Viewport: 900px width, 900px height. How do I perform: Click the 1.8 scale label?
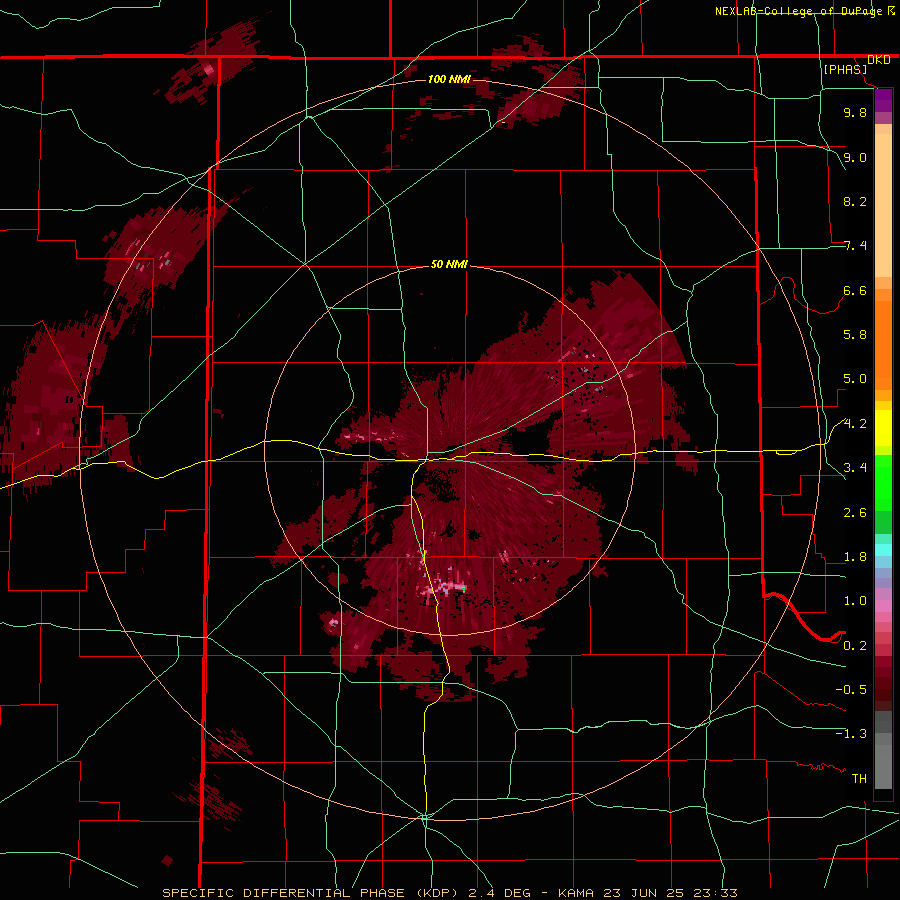855,557
